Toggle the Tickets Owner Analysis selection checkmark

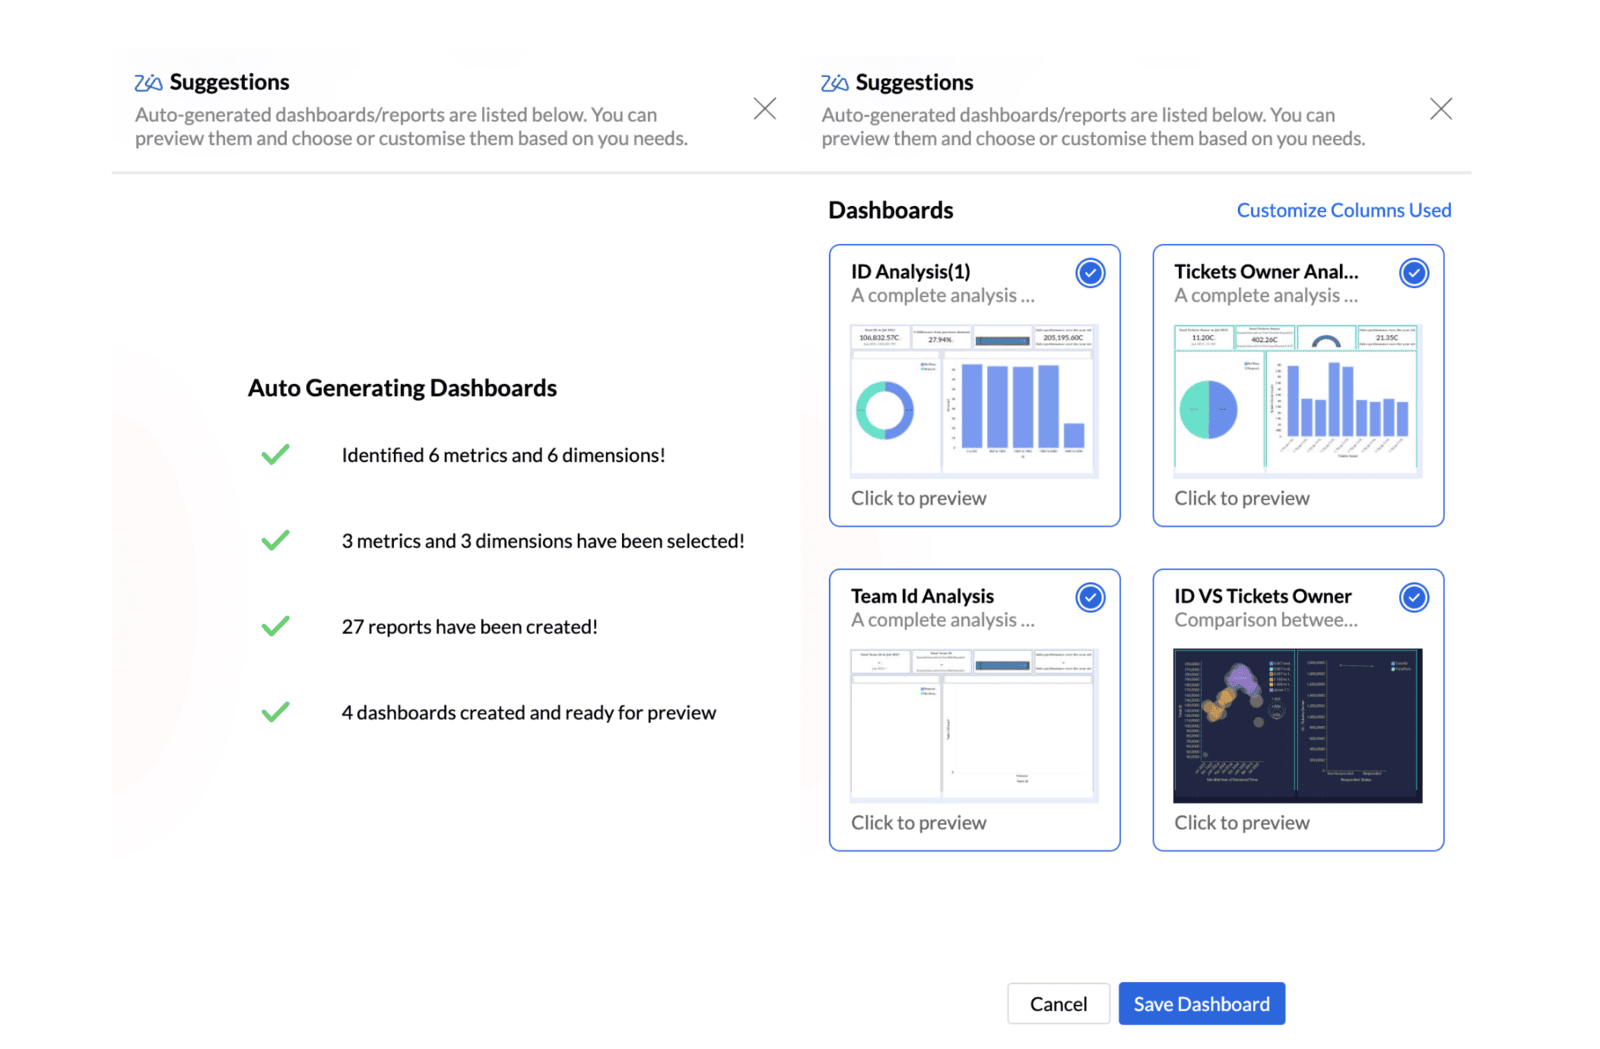[1414, 273]
